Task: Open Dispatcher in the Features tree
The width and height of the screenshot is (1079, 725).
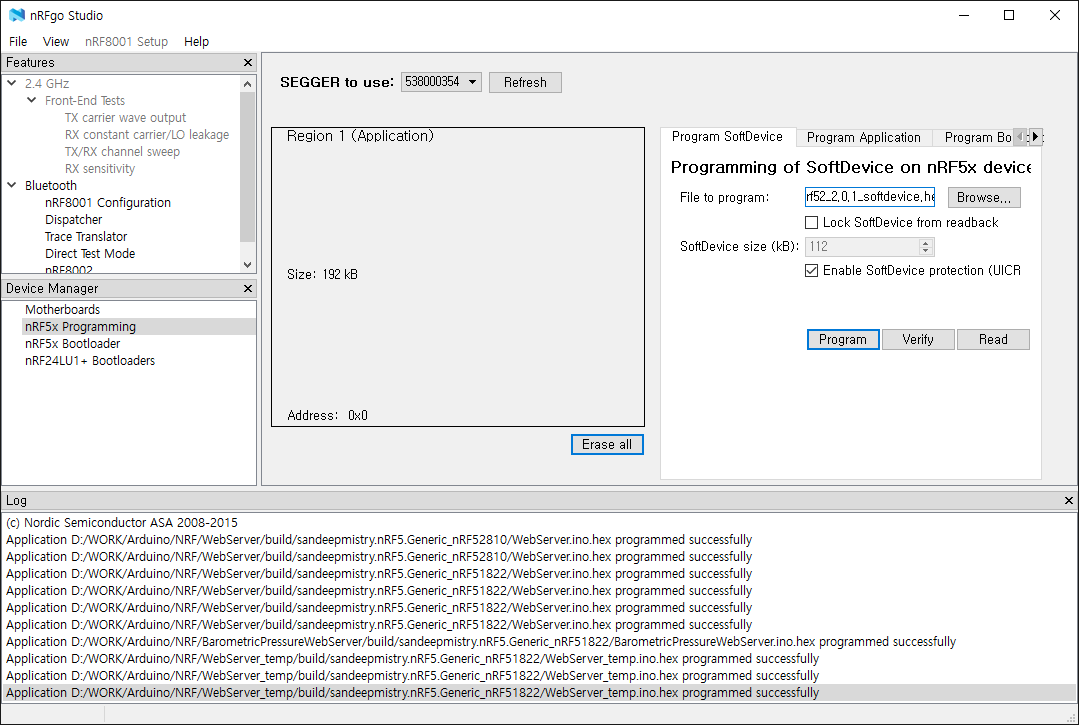Action: 74,219
